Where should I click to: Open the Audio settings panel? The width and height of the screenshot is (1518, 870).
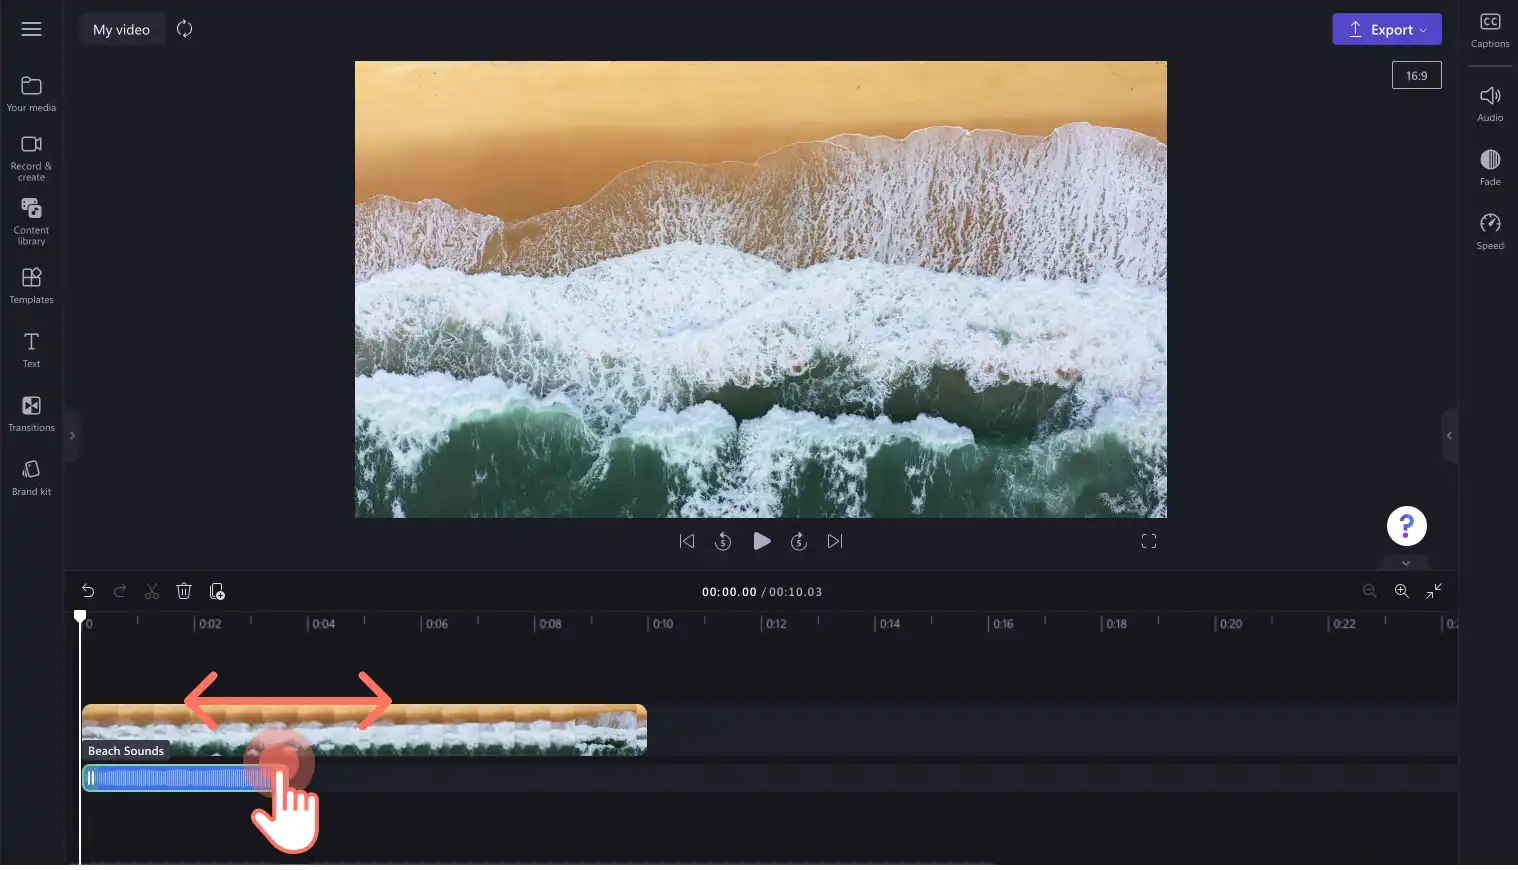click(1490, 103)
